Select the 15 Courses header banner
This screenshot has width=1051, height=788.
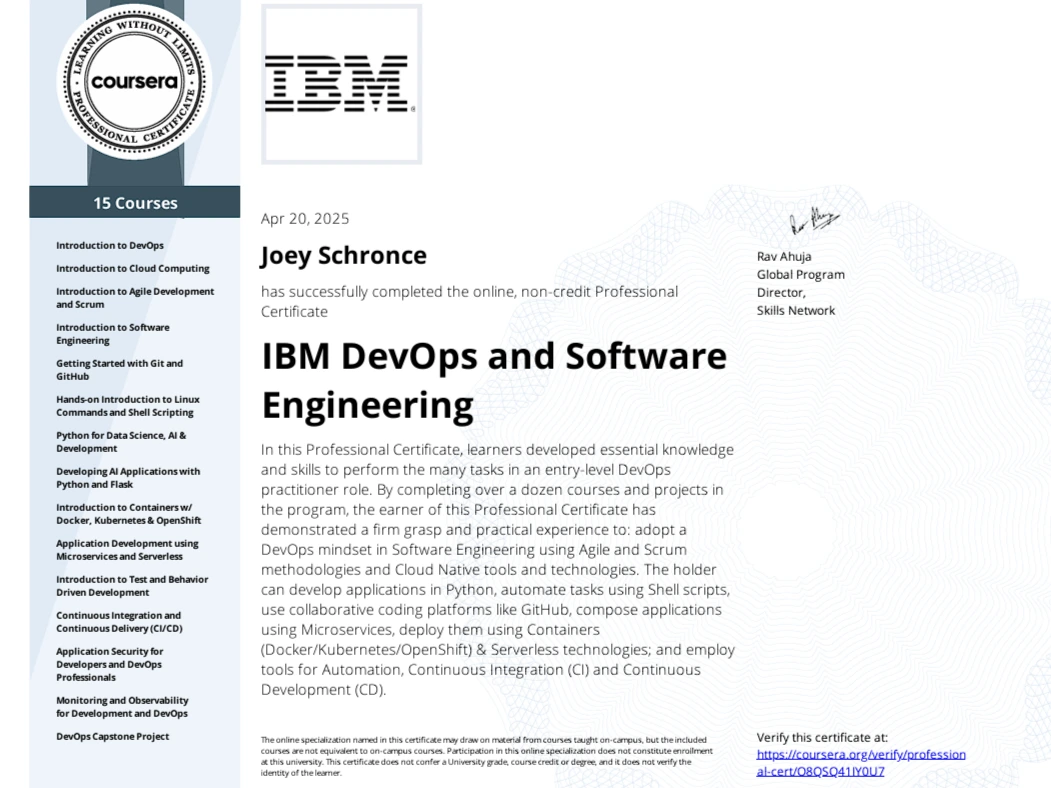pos(136,202)
